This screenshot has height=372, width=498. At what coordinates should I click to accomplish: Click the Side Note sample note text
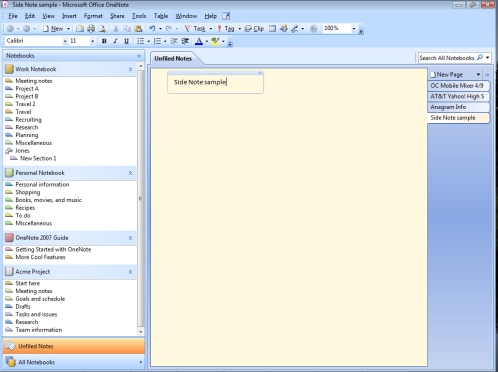pyautogui.click(x=200, y=82)
